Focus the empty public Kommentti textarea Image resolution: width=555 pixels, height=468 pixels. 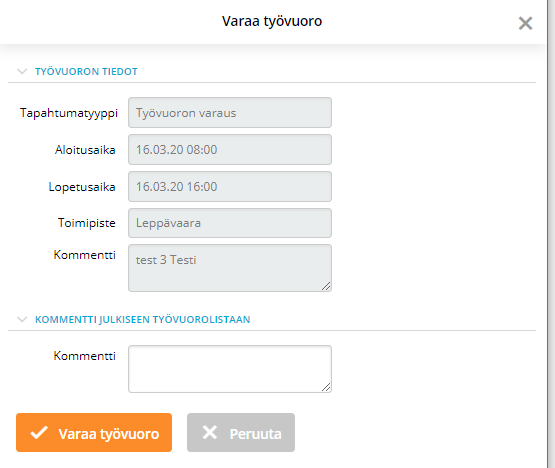230,369
